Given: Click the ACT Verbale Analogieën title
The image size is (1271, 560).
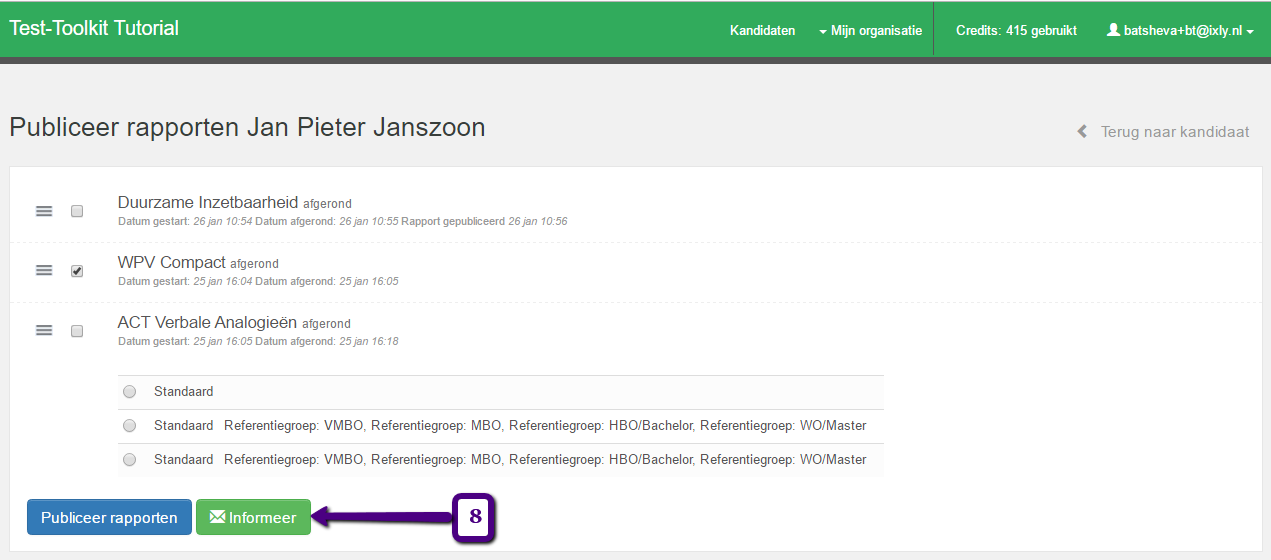Looking at the screenshot, I should click(x=207, y=323).
